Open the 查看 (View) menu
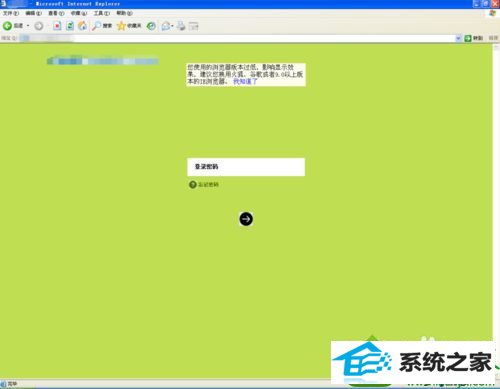The height and width of the screenshot is (389, 500). [56, 13]
